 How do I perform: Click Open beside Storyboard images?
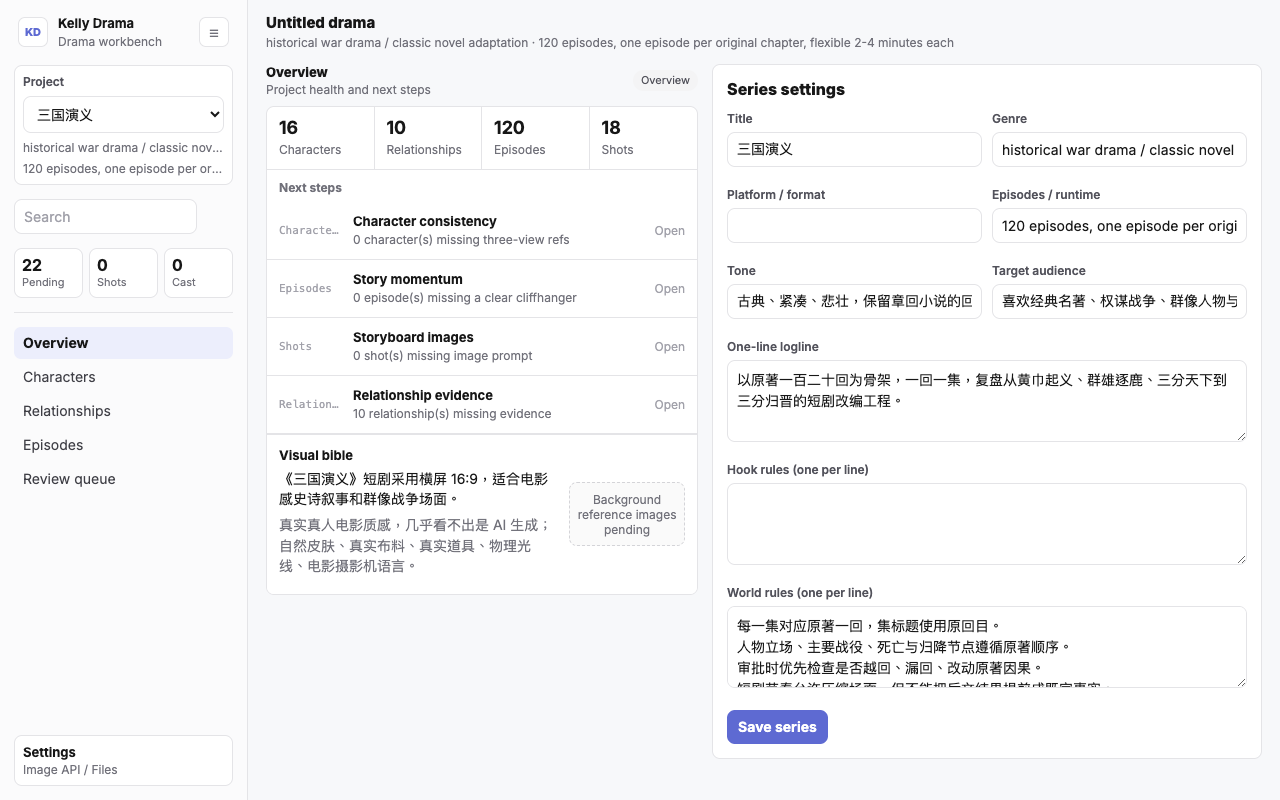coord(669,347)
